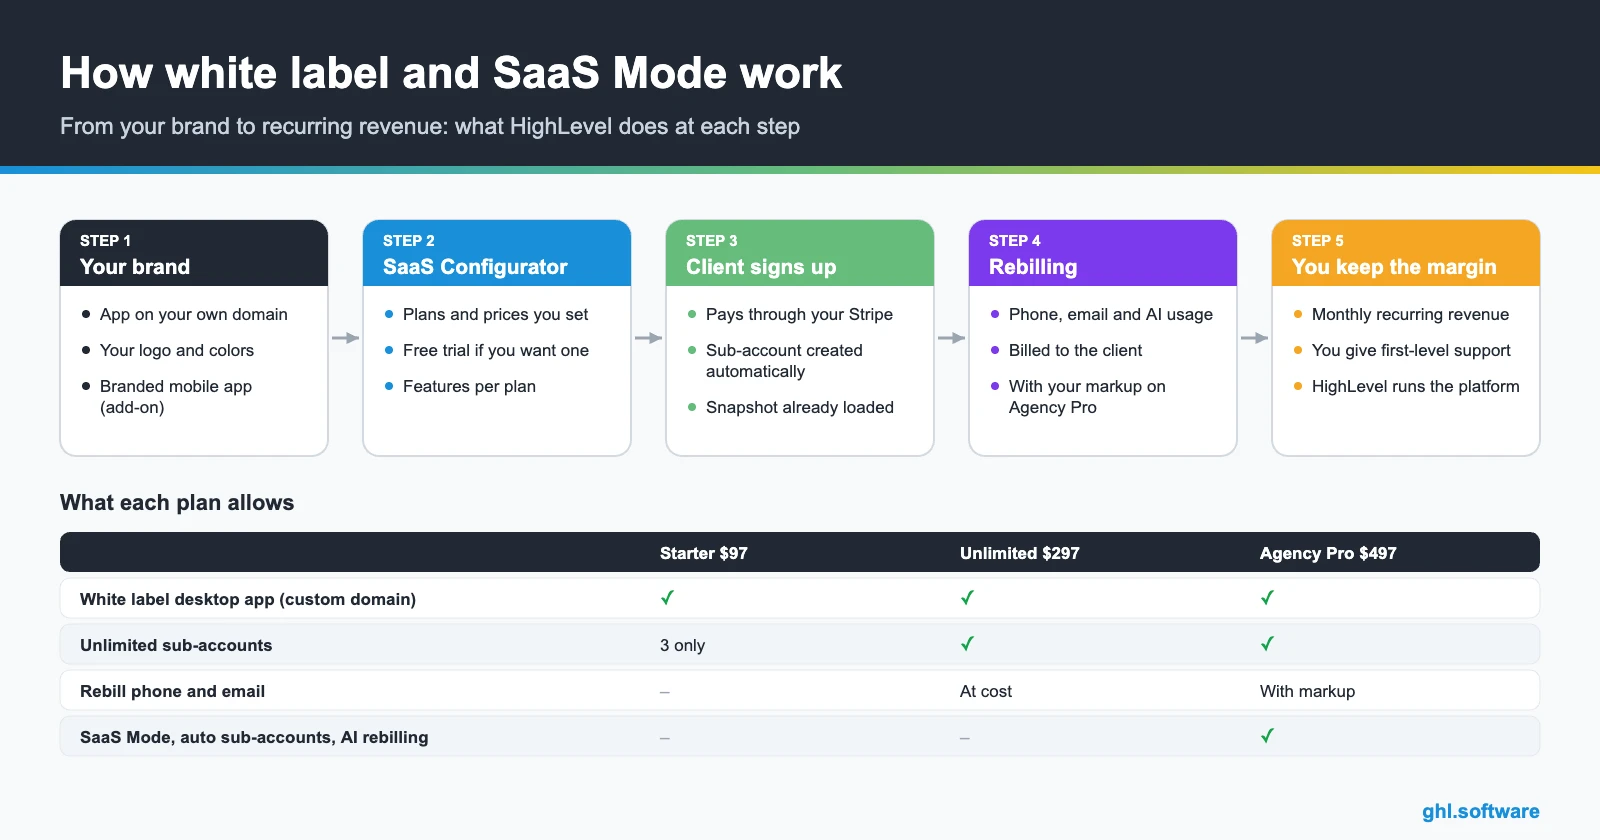Image resolution: width=1600 pixels, height=840 pixels.
Task: Click 'App on your own domain' bullet
Action: point(194,314)
